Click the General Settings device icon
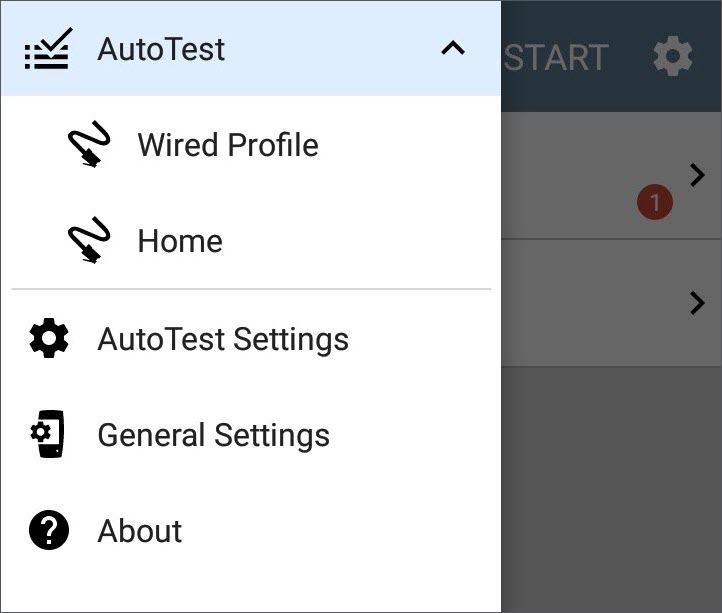 click(48, 434)
